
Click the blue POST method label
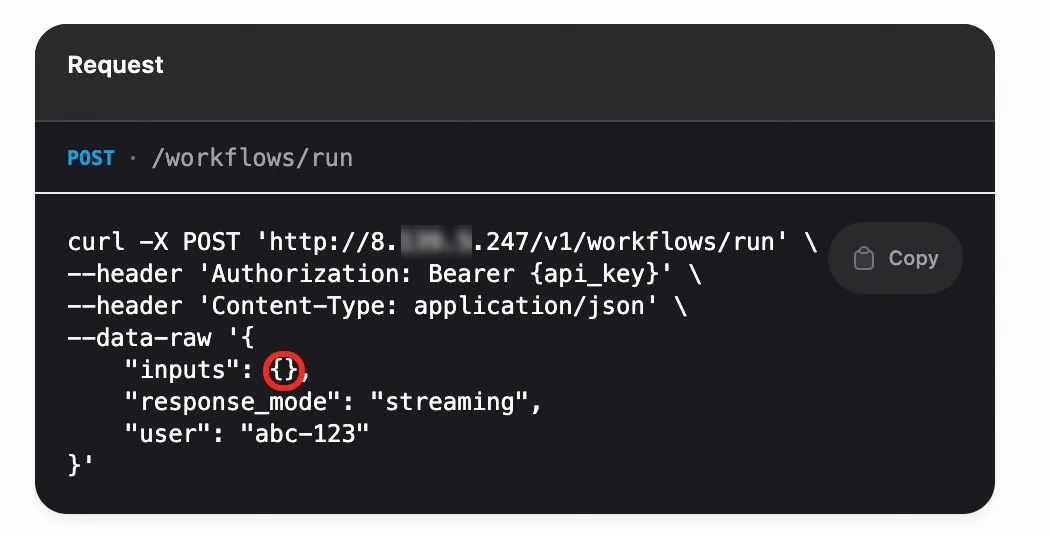point(91,158)
